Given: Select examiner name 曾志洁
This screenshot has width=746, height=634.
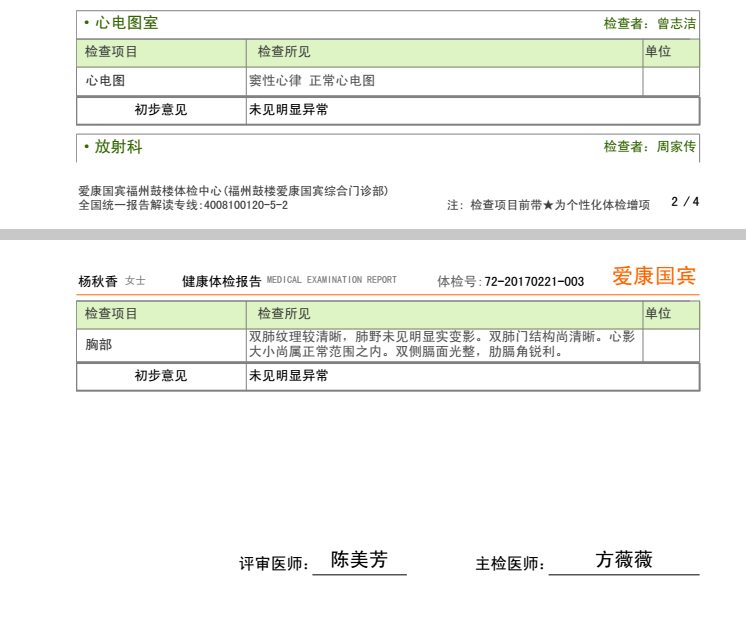Looking at the screenshot, I should tap(677, 23).
